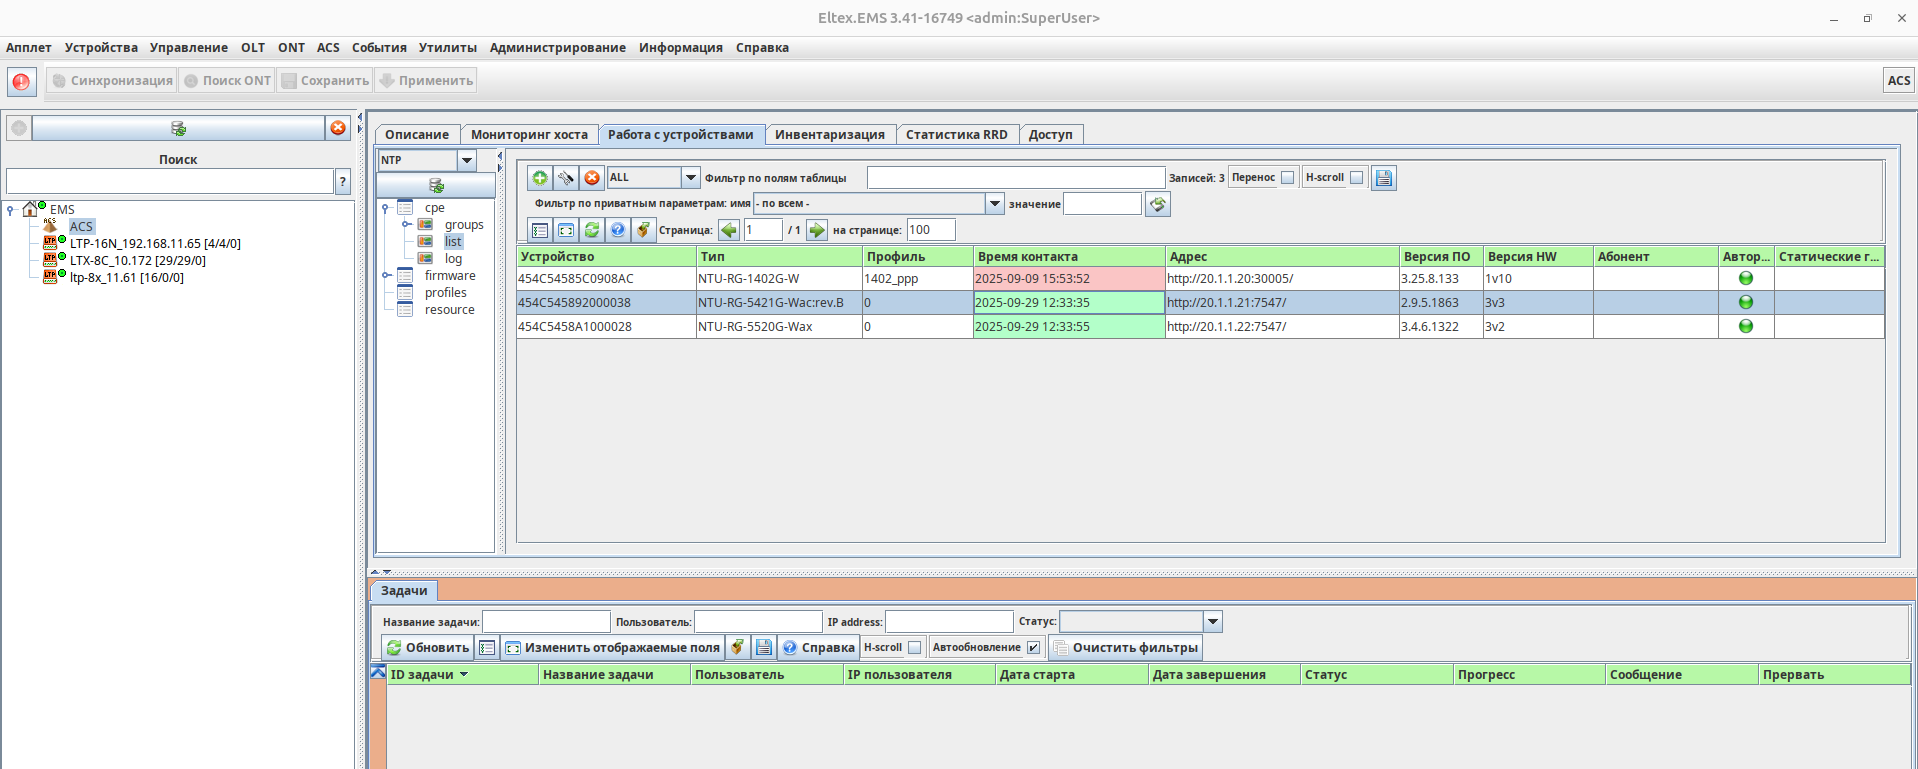Click the Обновить button in tasks panel

[428, 648]
